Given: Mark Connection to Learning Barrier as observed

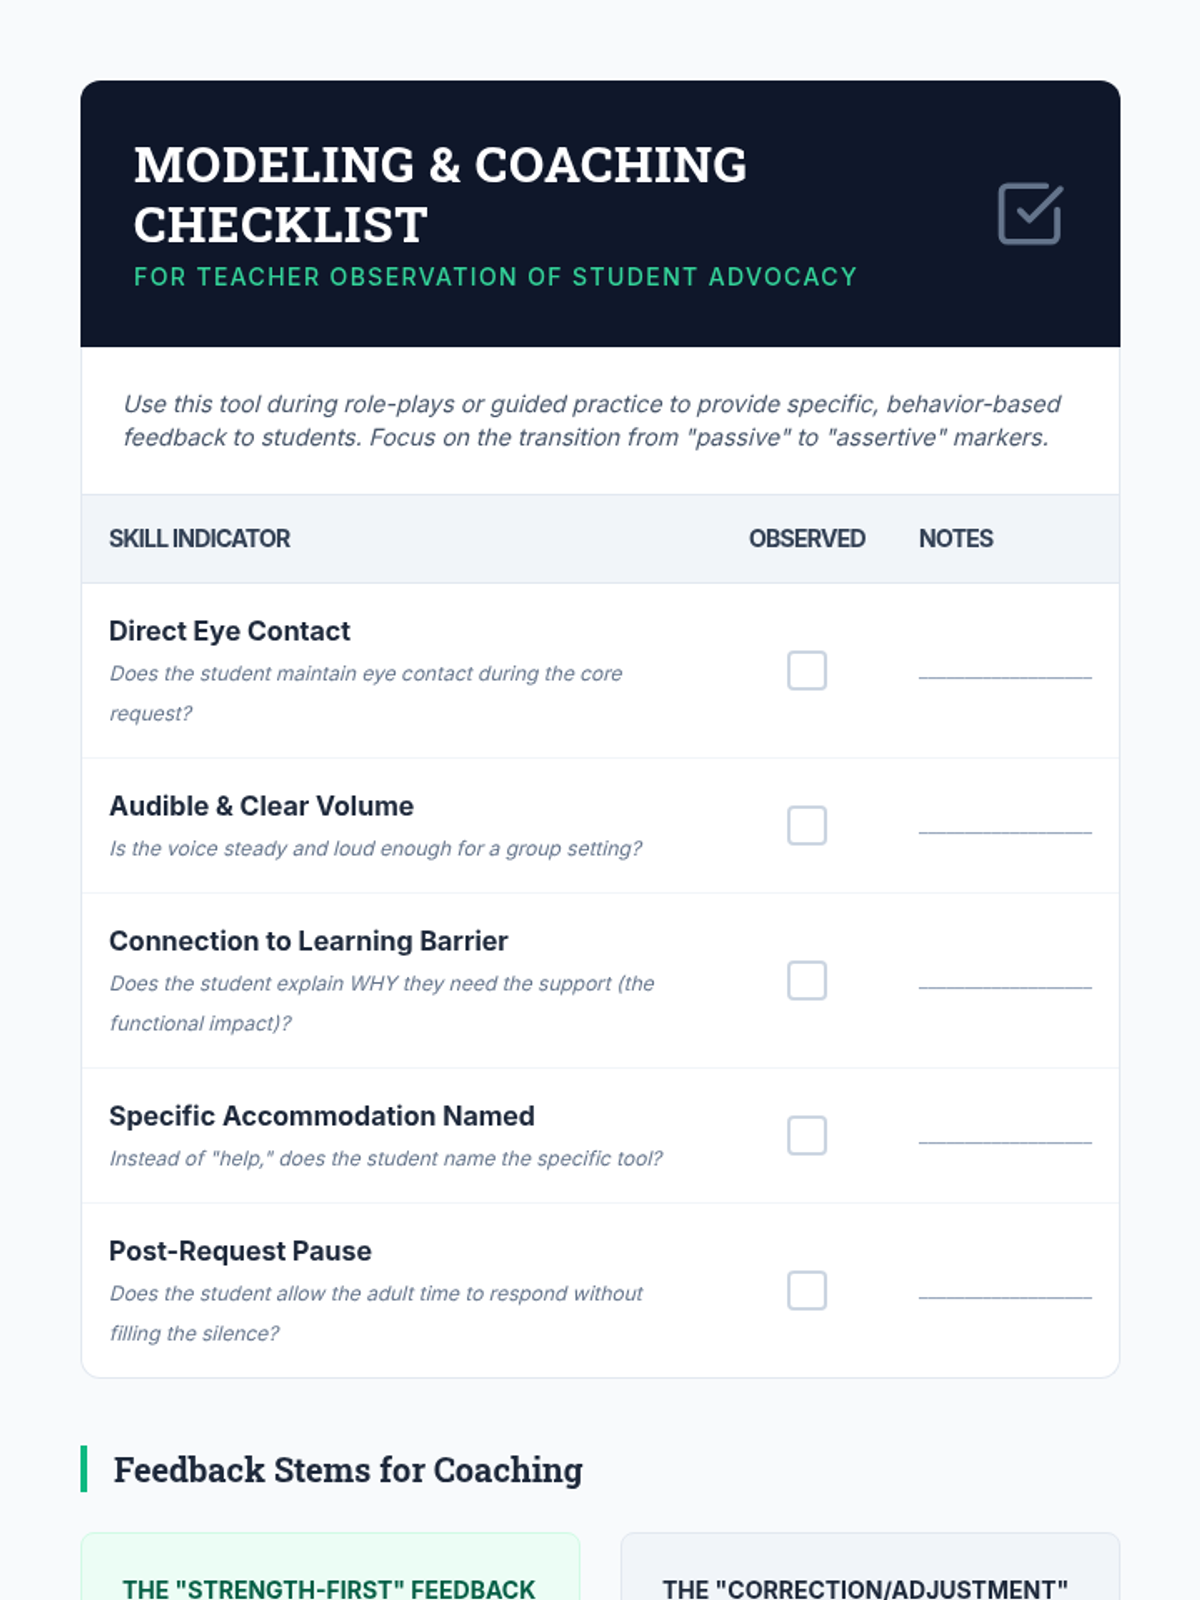Looking at the screenshot, I should coord(806,981).
